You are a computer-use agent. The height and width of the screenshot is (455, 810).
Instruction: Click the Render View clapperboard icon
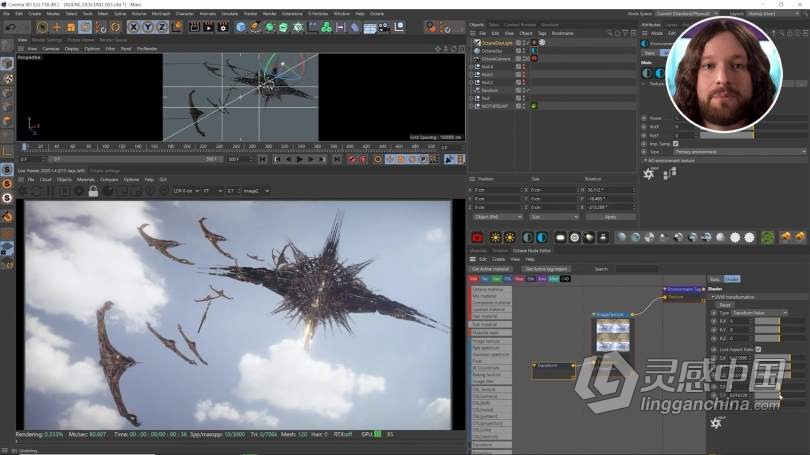[194, 27]
